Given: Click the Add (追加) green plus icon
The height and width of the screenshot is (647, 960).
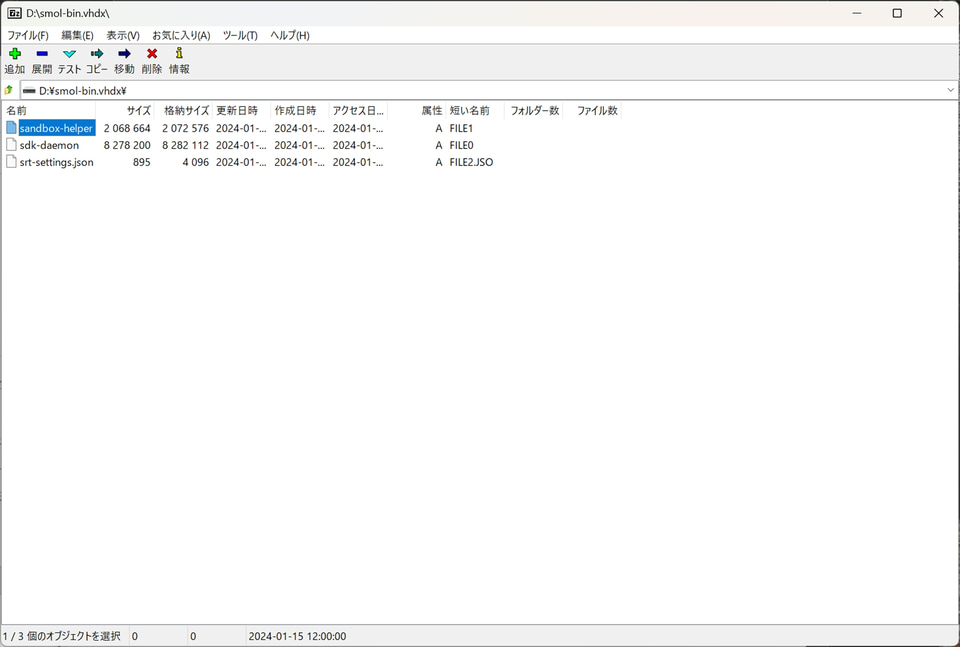Looking at the screenshot, I should coord(15,54).
